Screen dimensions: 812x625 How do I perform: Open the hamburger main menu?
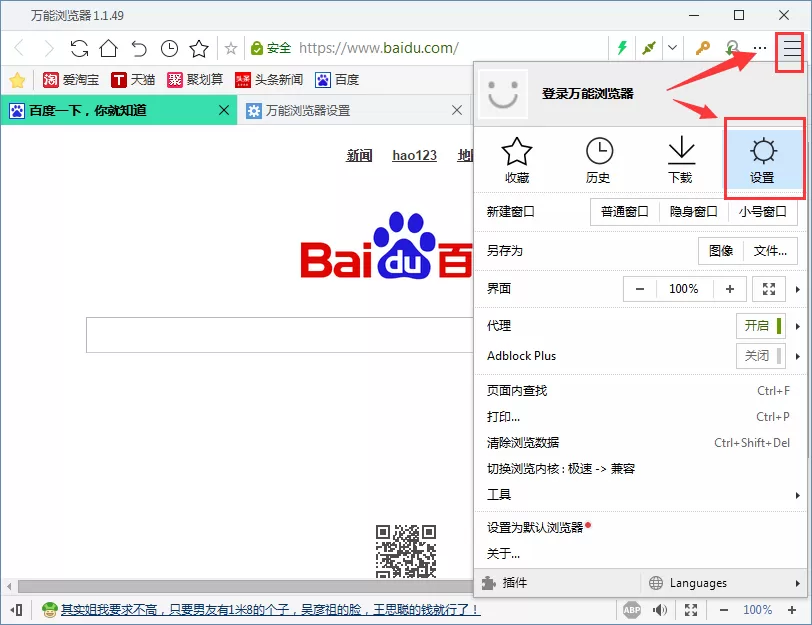[x=791, y=48]
